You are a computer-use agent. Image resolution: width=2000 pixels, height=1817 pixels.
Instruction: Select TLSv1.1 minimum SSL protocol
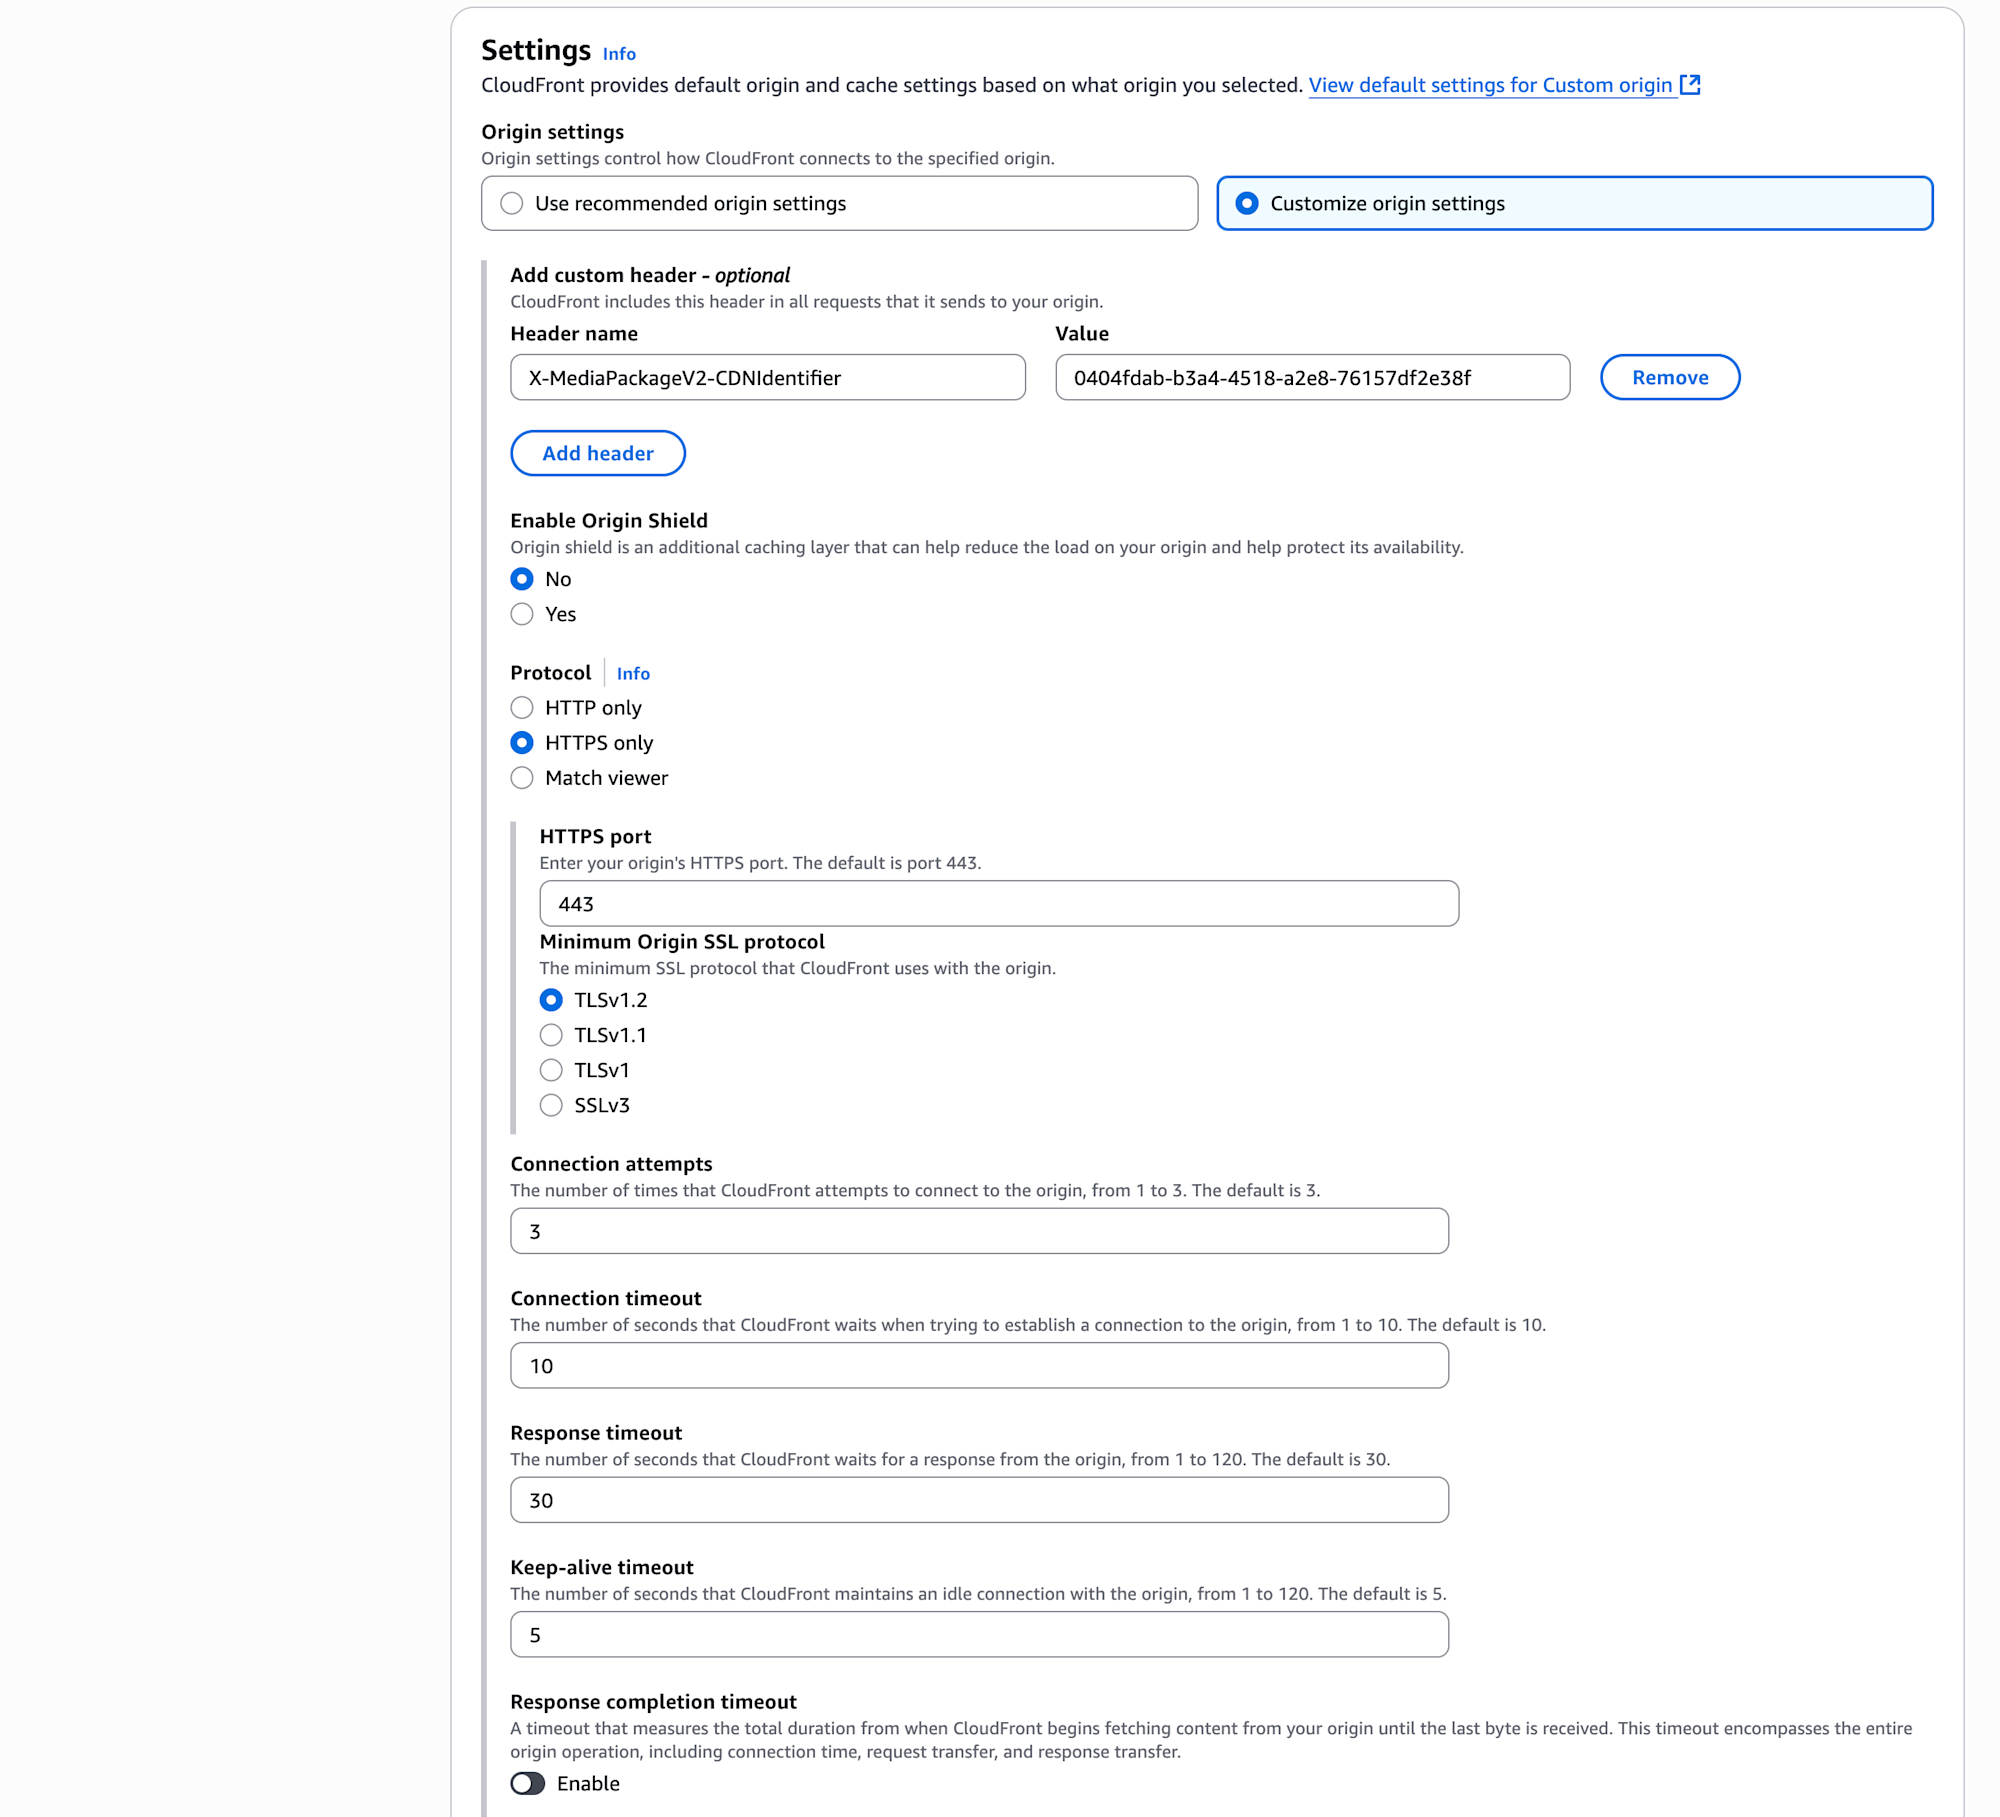tap(551, 1035)
